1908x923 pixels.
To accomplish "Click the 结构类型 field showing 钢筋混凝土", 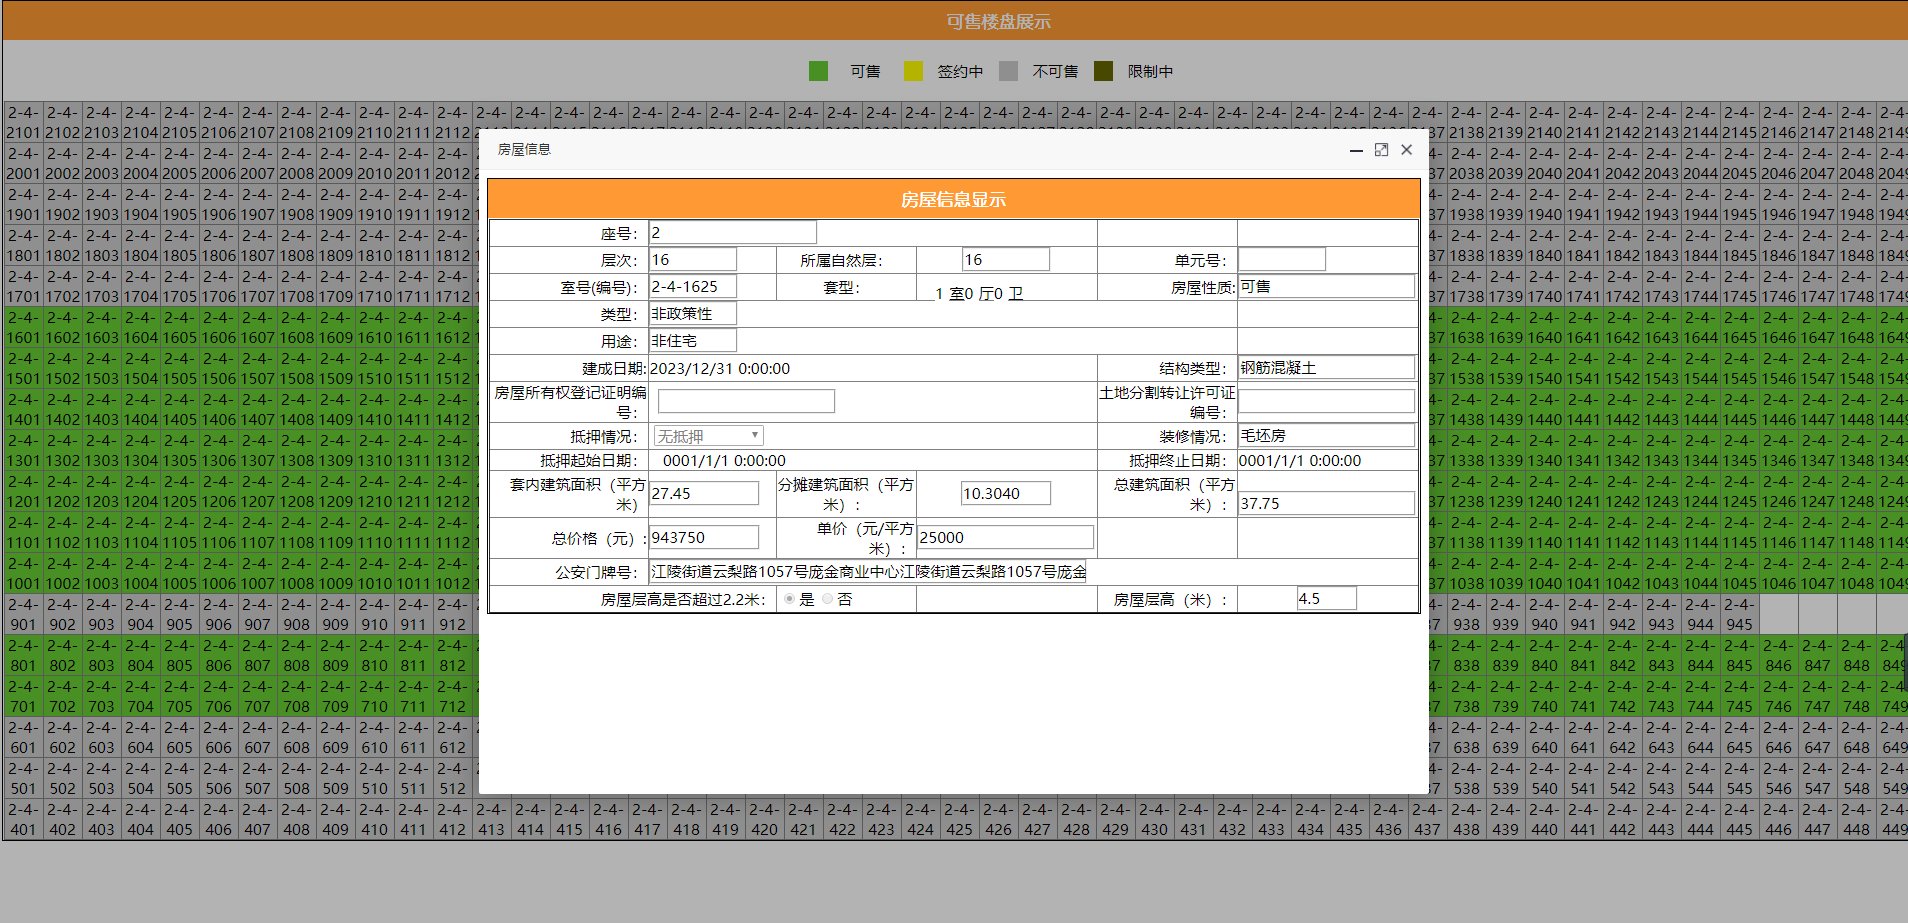I will tap(1326, 367).
